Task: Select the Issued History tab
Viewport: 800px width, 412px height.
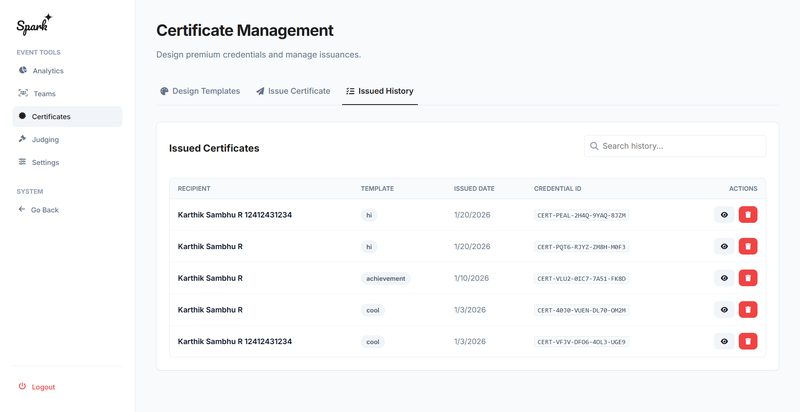Action: point(379,91)
